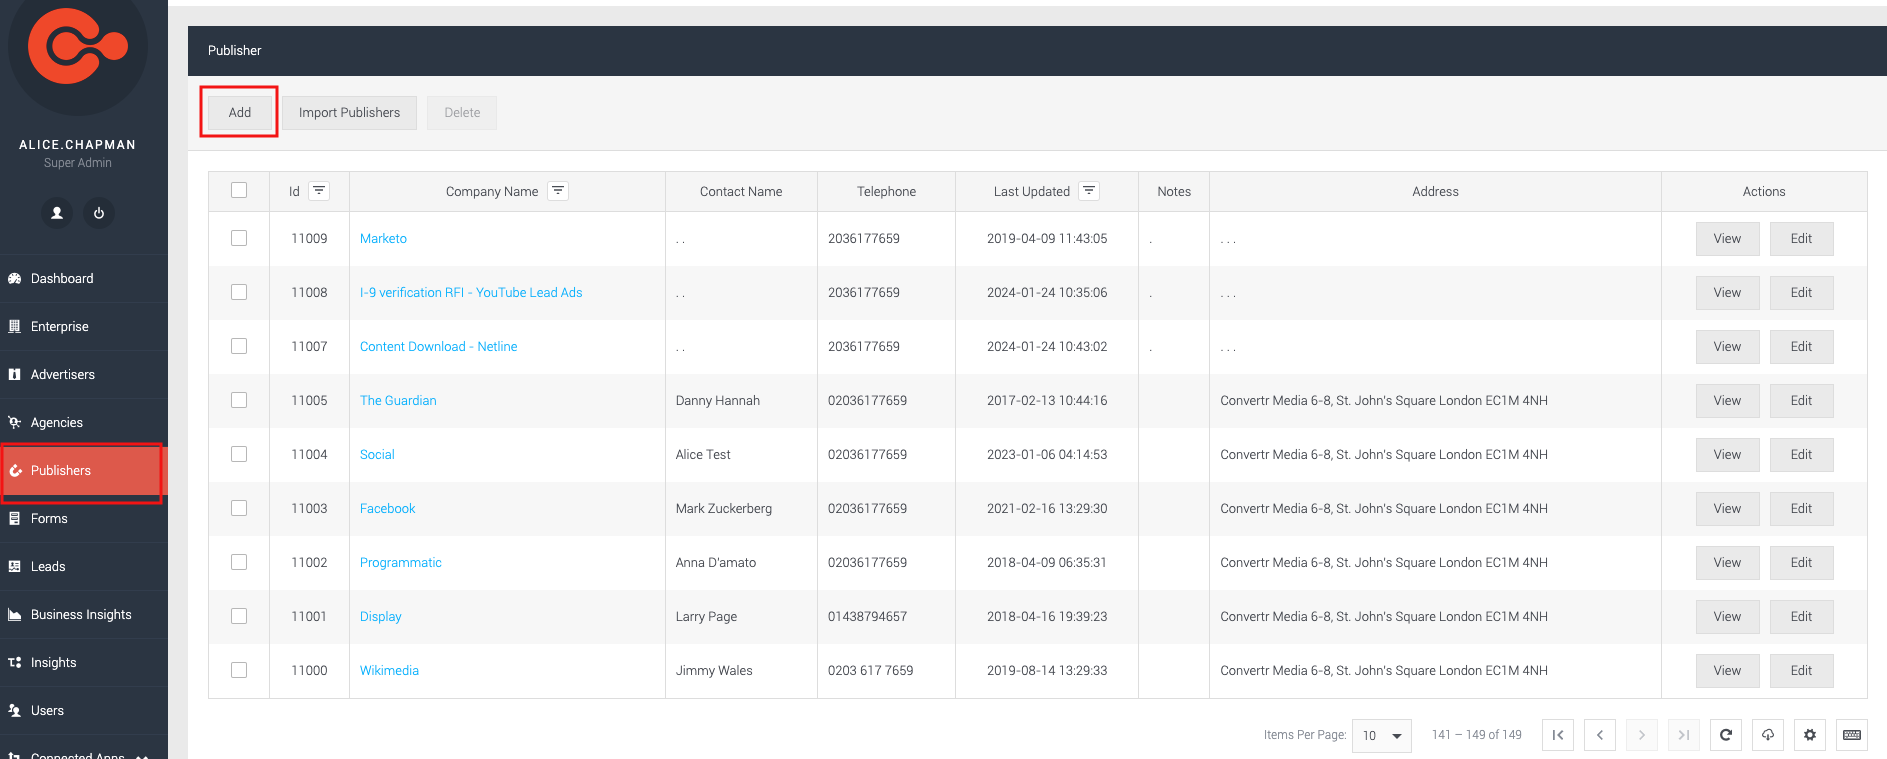Screen dimensions: 1887x759
Task: Open the Company Name column filter icon
Action: [x=558, y=191]
